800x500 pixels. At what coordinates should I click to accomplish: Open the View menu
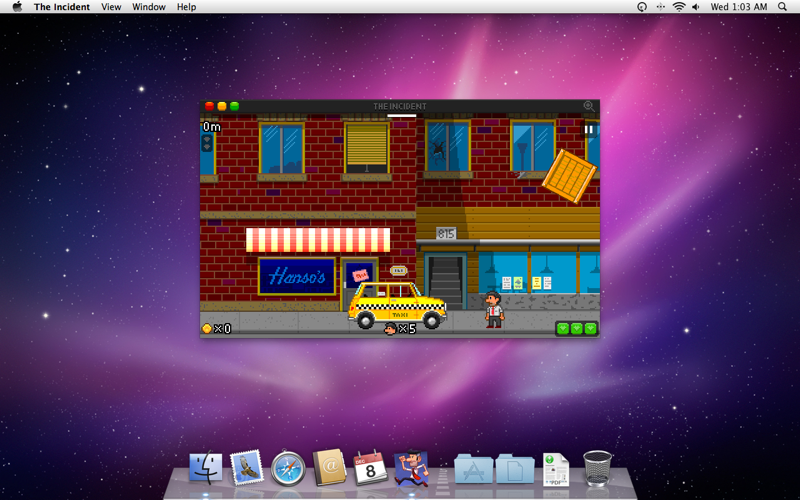[x=111, y=7]
